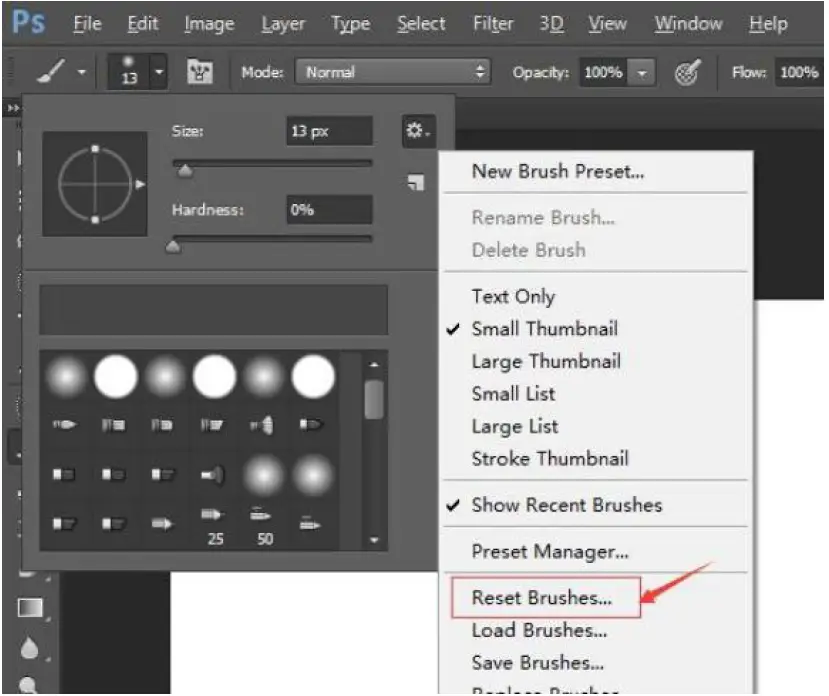Click the Brush tool preset icon
The height and width of the screenshot is (696, 829).
(51, 71)
